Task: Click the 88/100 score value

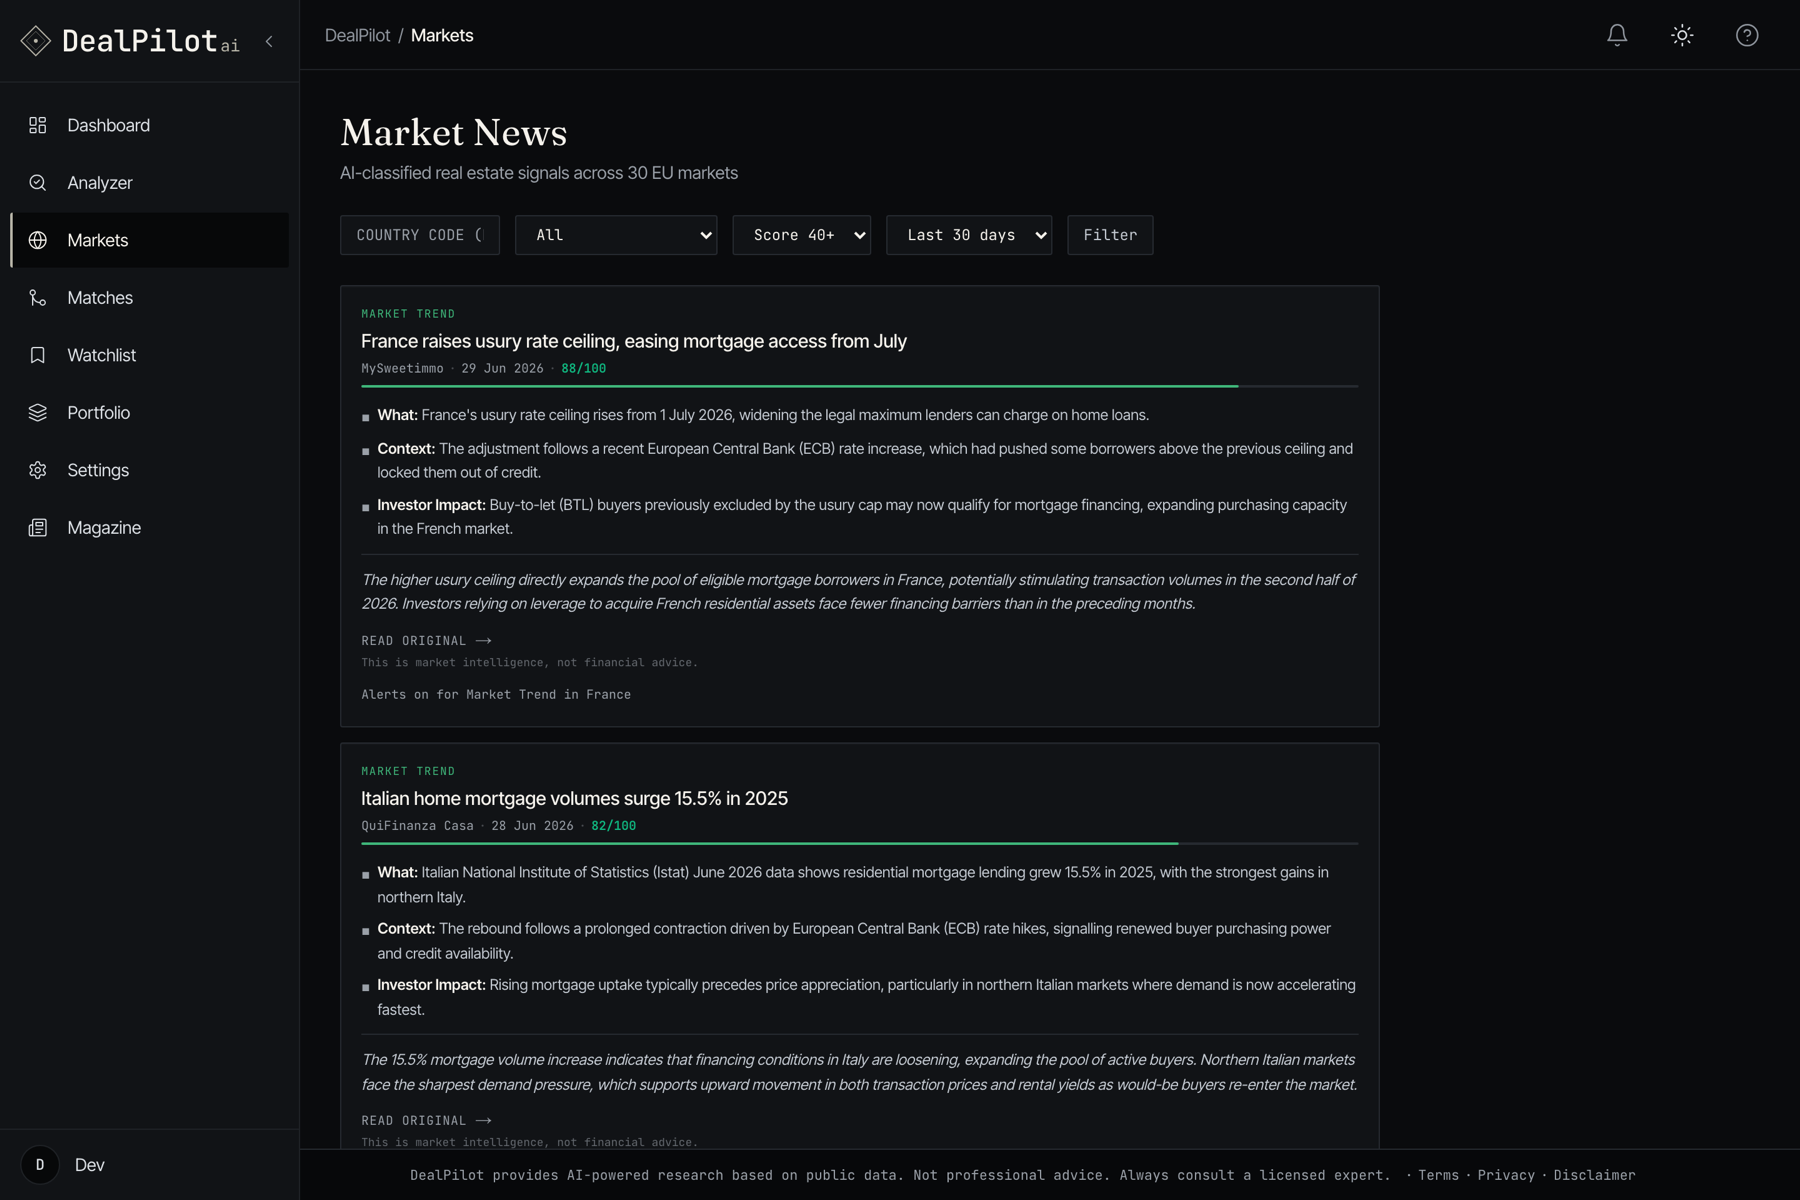Action: (x=584, y=368)
